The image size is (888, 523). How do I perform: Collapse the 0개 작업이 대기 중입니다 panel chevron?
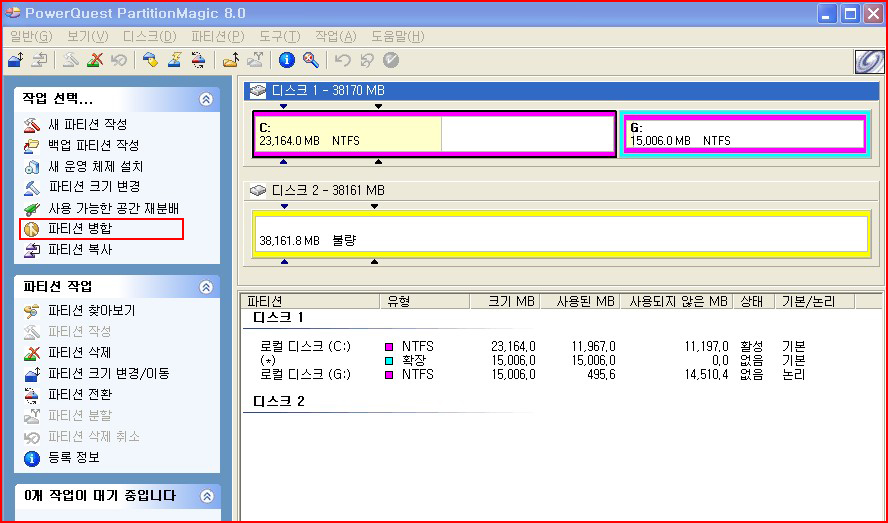[207, 496]
